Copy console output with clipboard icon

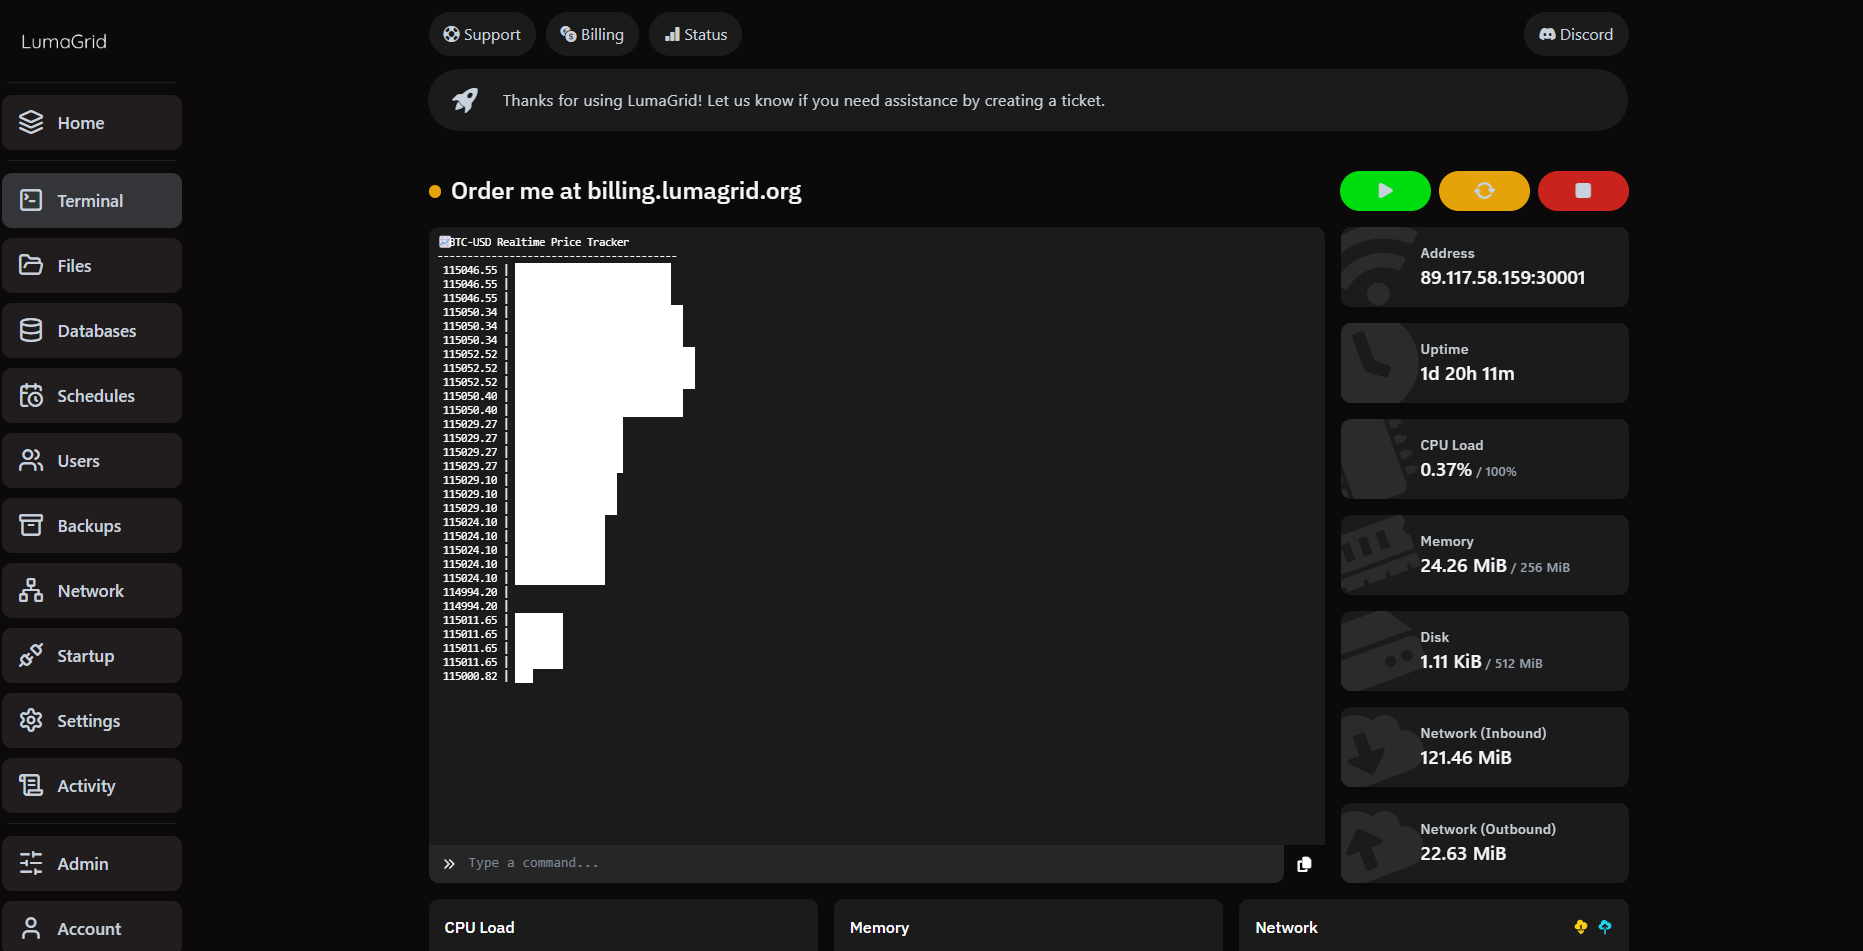tap(1304, 864)
